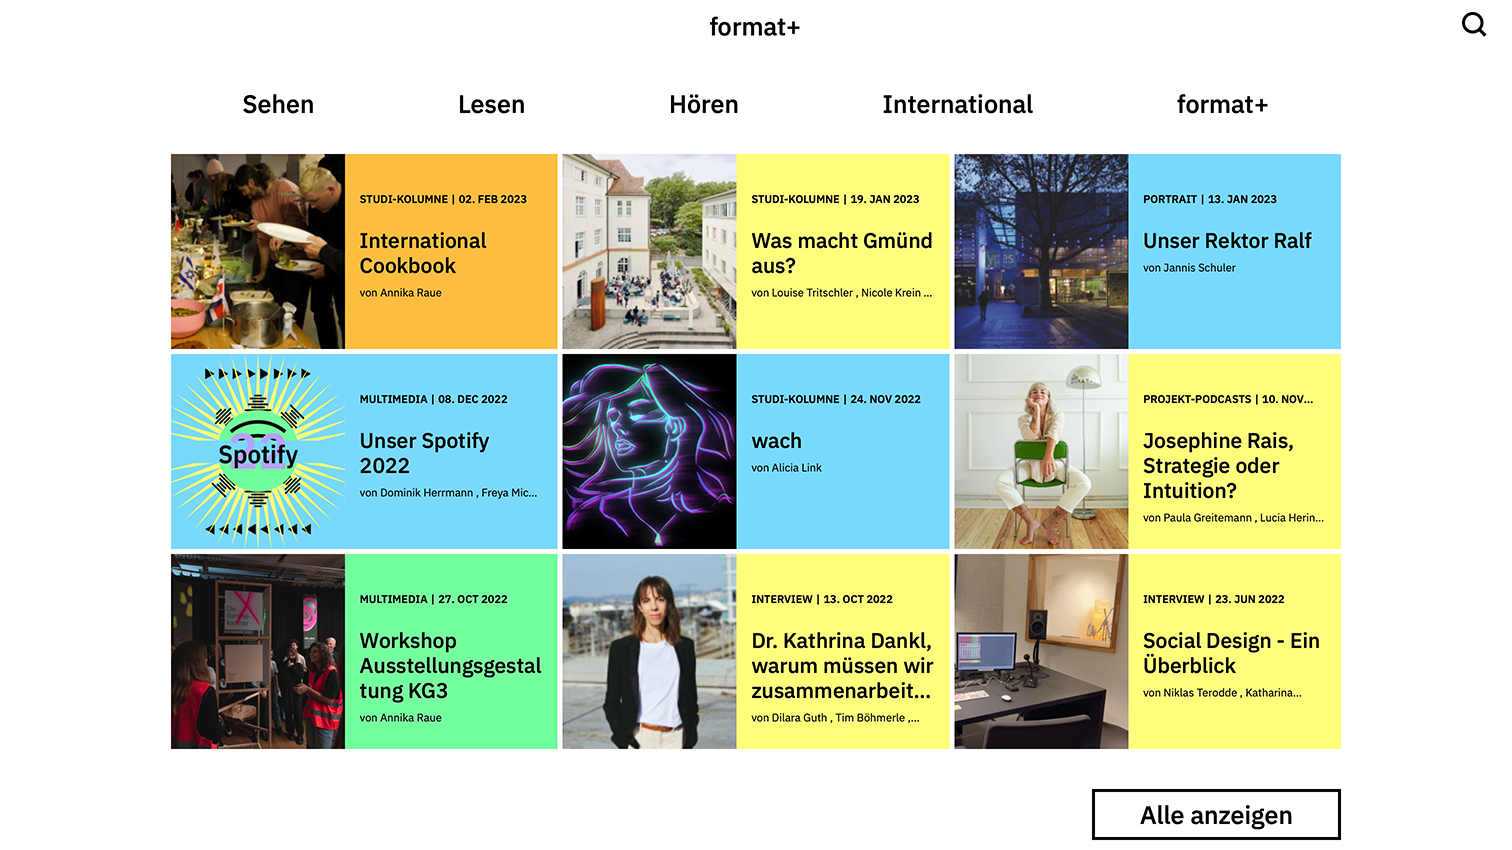This screenshot has height=850, width=1512.
Task: Open the neon face illustration thumbnail
Action: (x=650, y=451)
